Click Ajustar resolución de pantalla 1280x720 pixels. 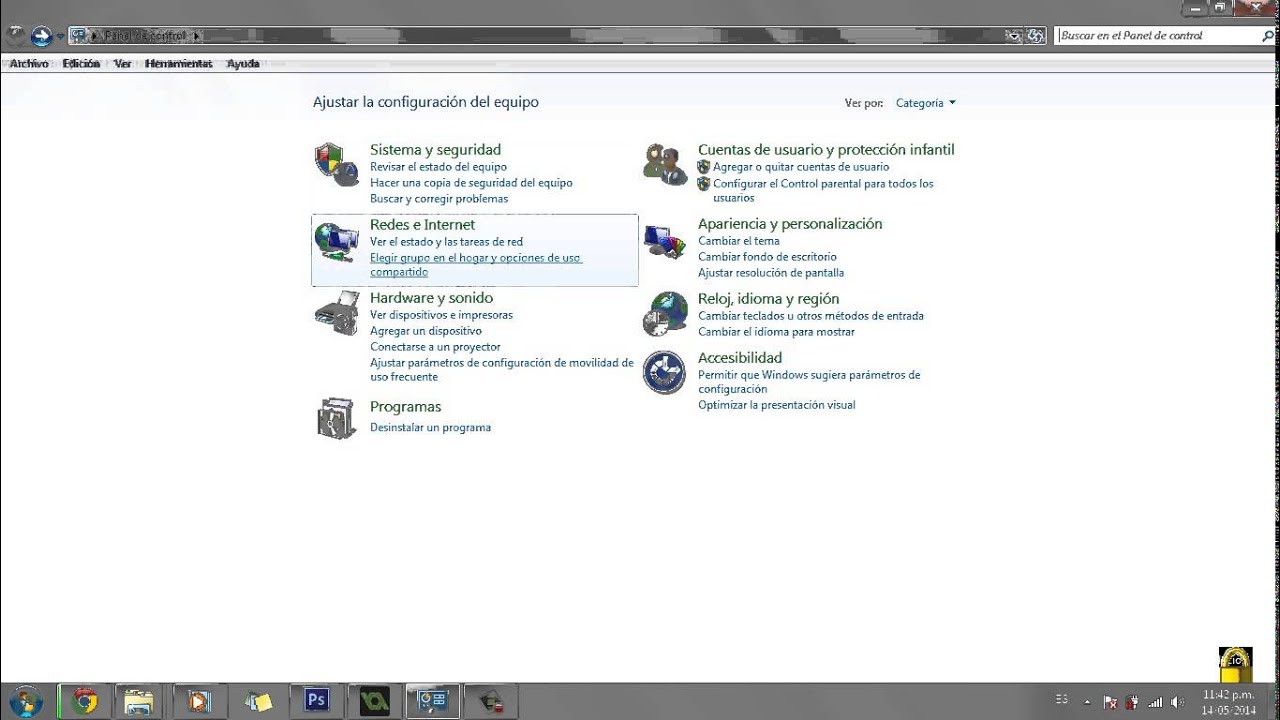[771, 273]
